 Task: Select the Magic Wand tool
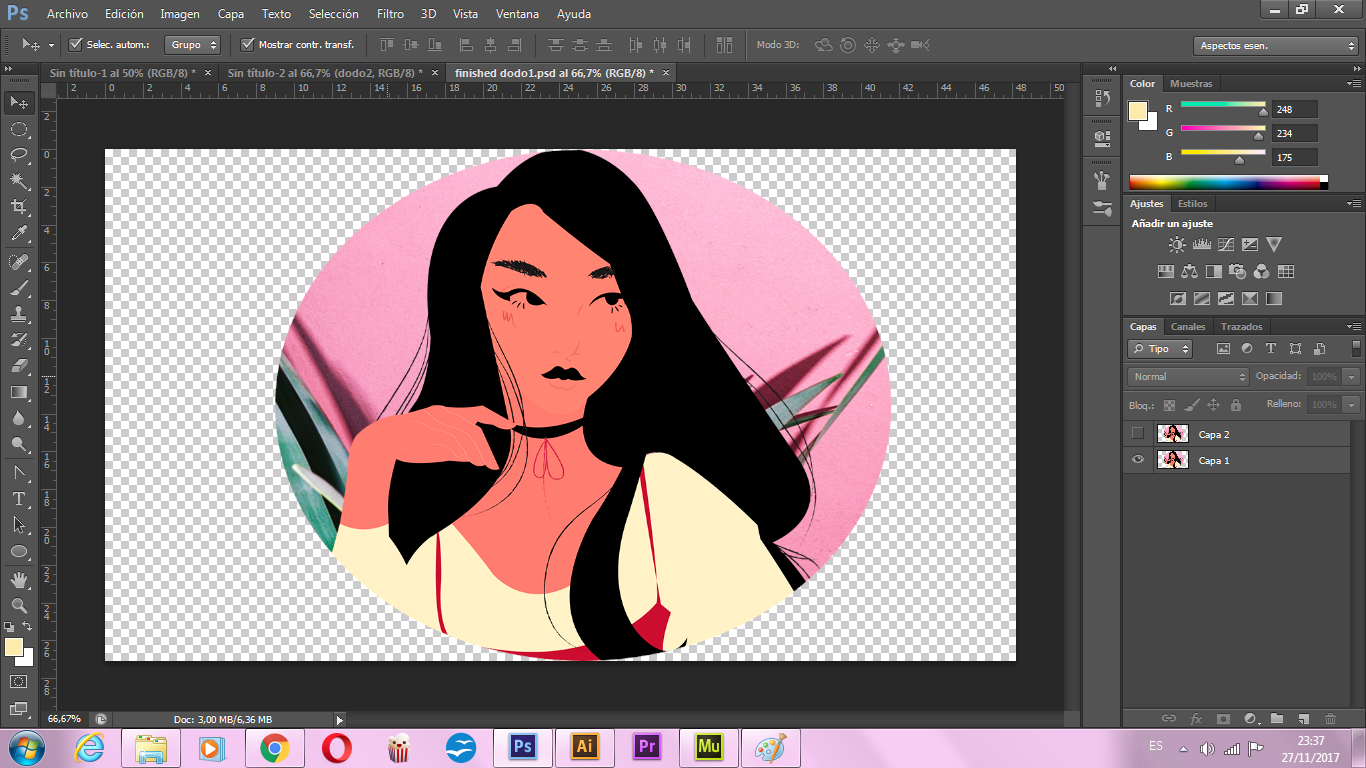19,181
